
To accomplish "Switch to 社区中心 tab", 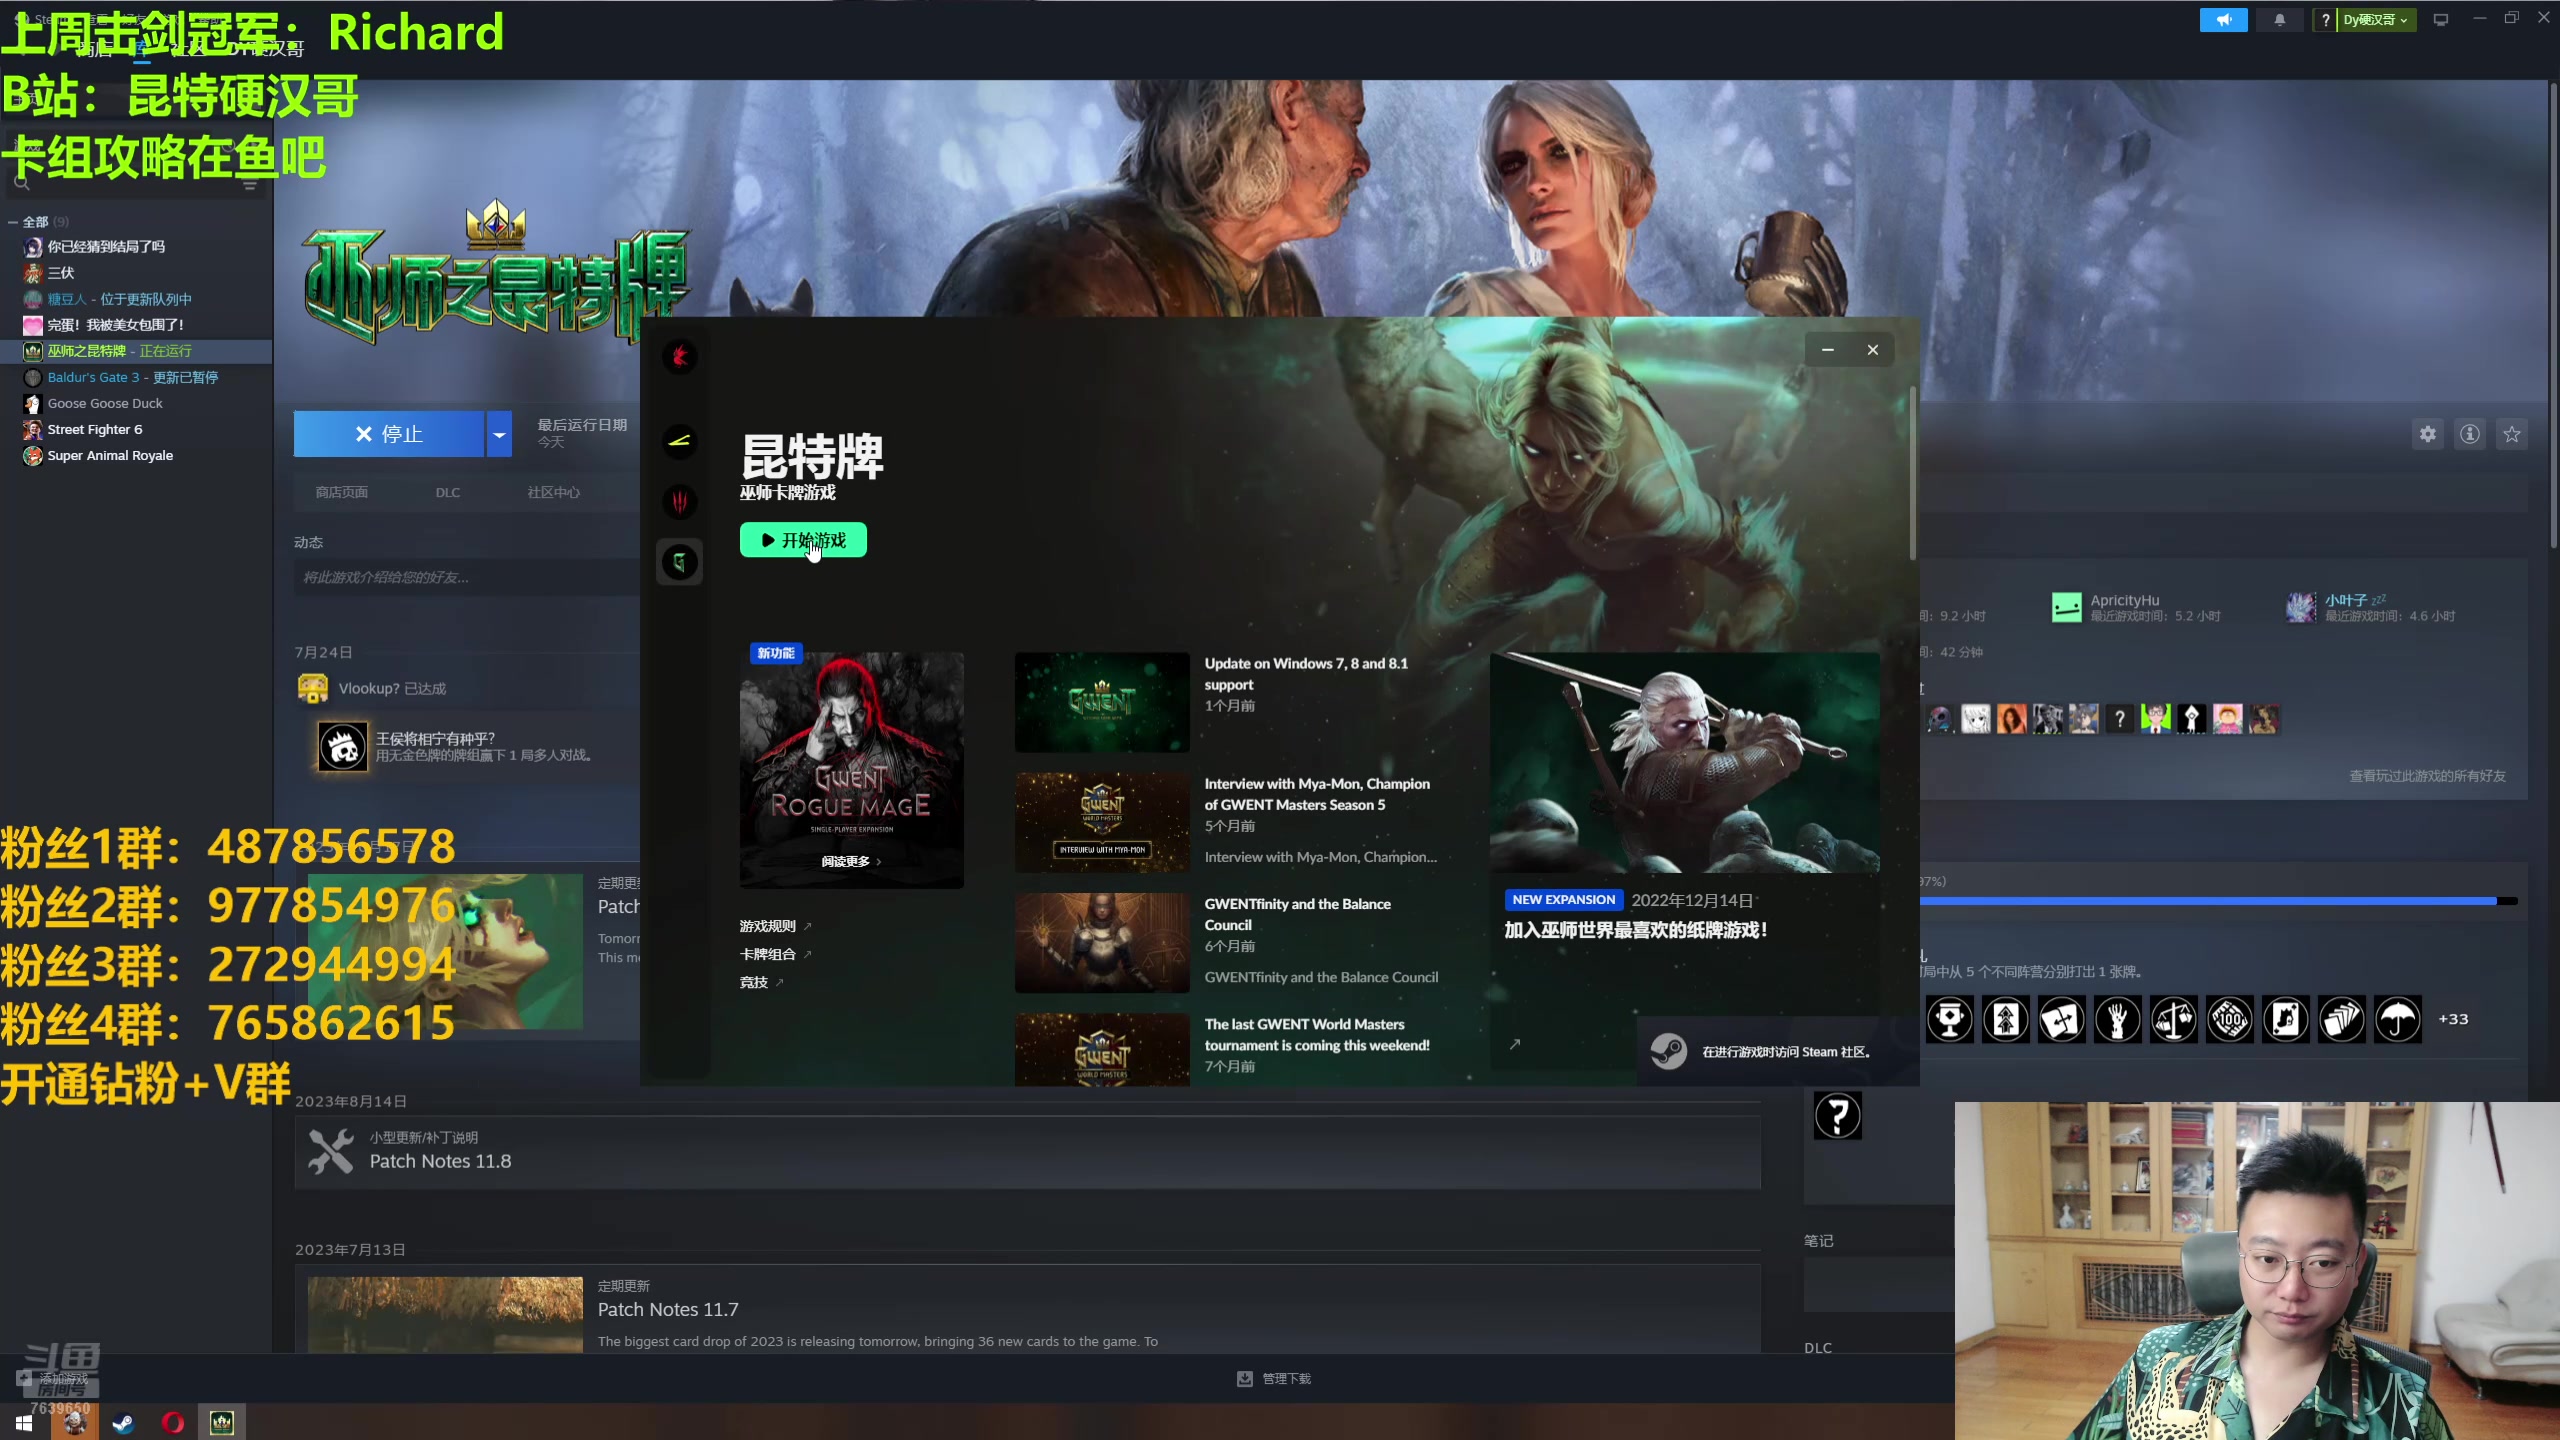I will [553, 492].
